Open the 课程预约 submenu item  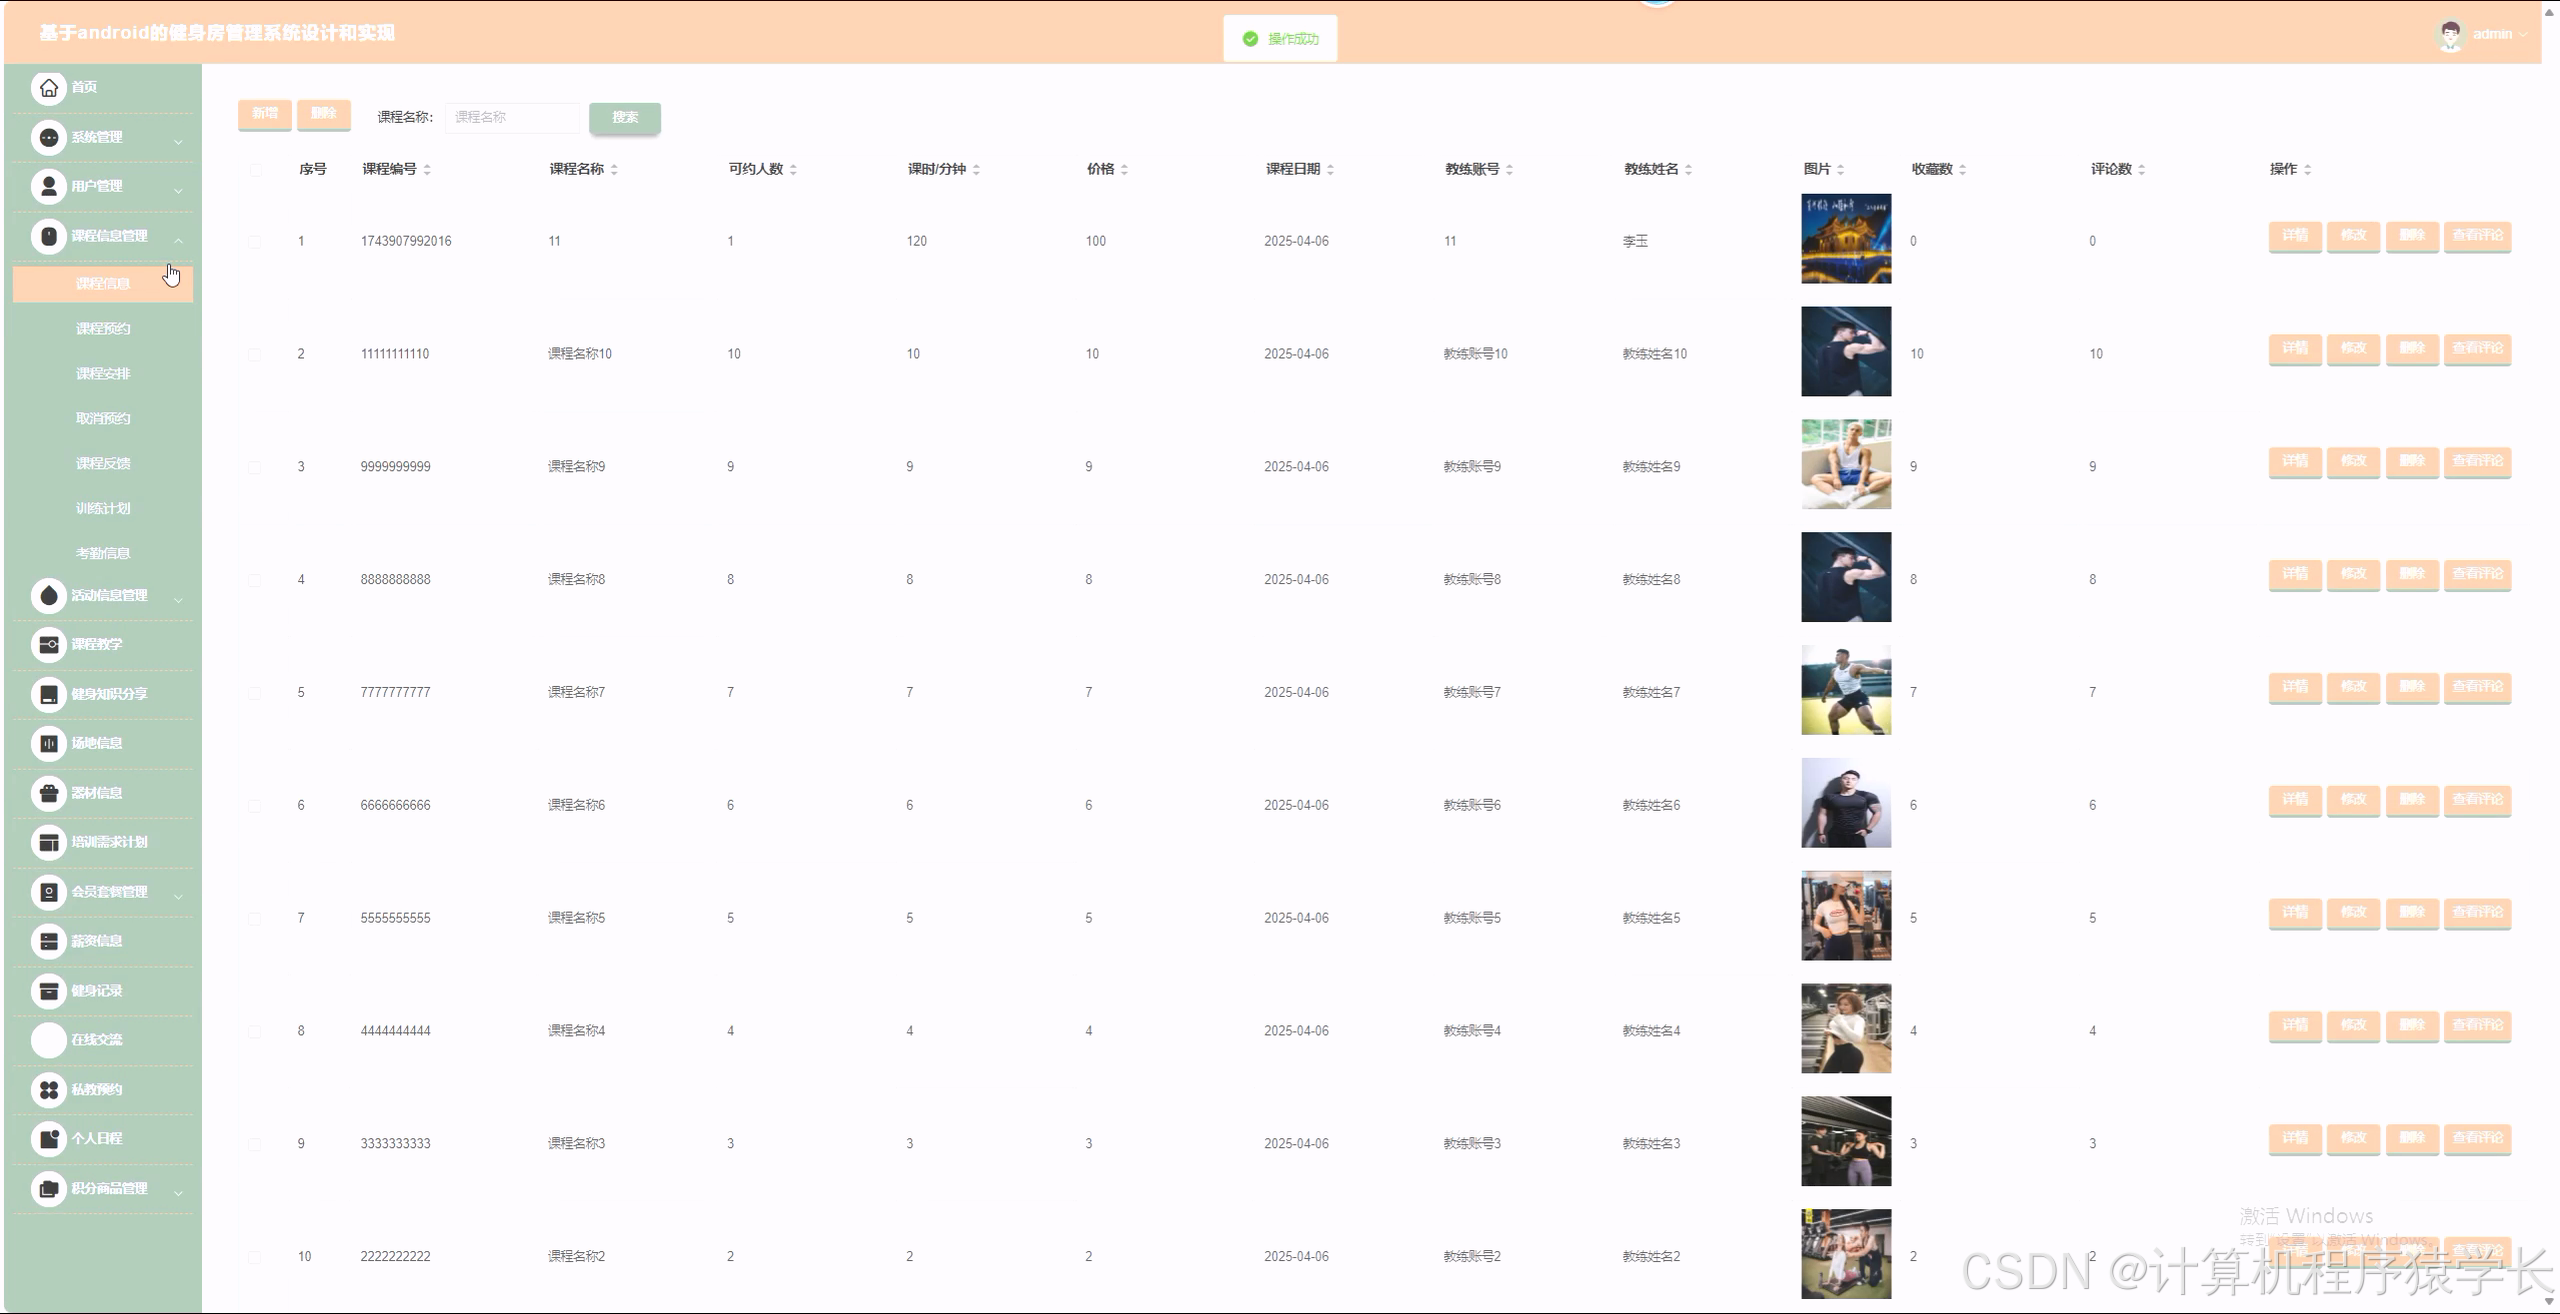103,329
